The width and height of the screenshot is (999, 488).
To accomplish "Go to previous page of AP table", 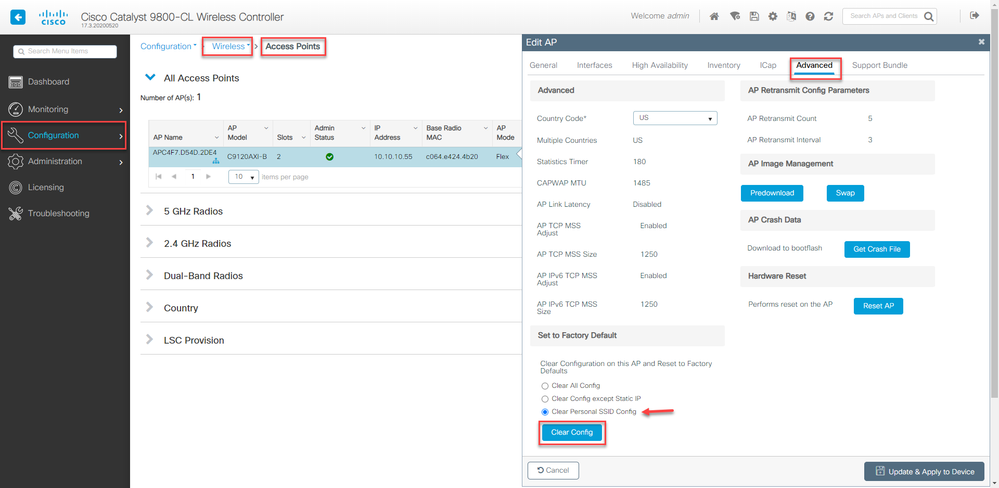I will click(x=174, y=176).
